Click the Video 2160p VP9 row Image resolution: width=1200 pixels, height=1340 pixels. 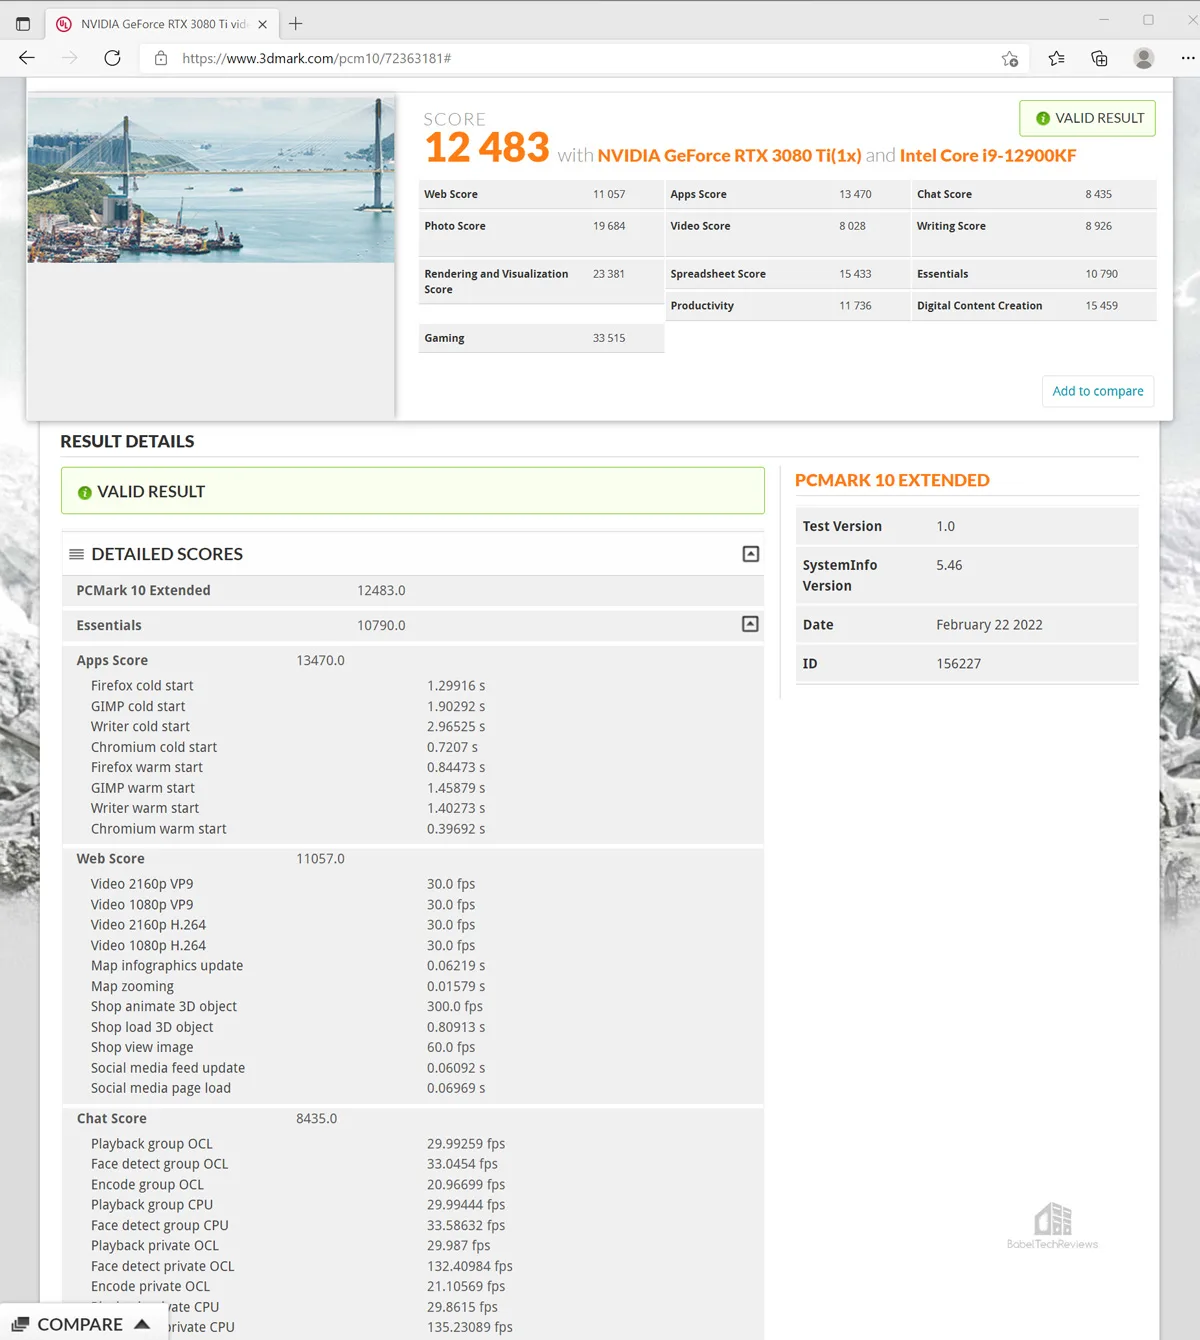coord(413,884)
